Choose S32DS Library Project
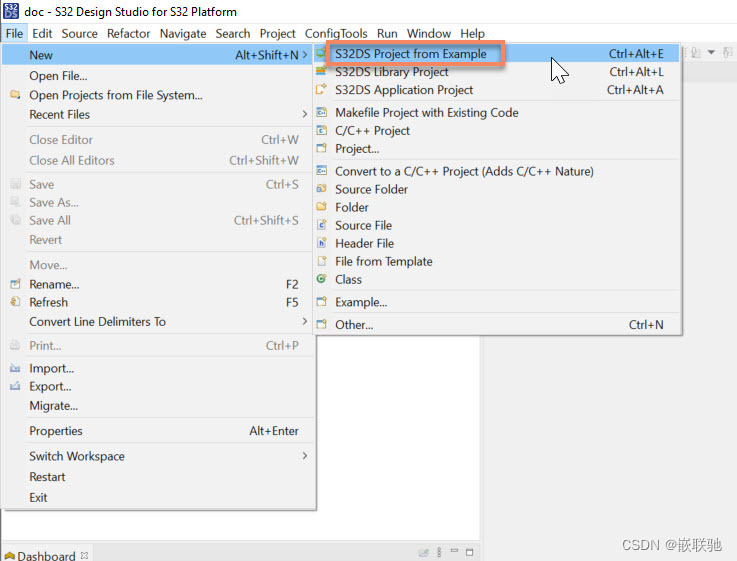This screenshot has height=561, width=737. point(497,71)
